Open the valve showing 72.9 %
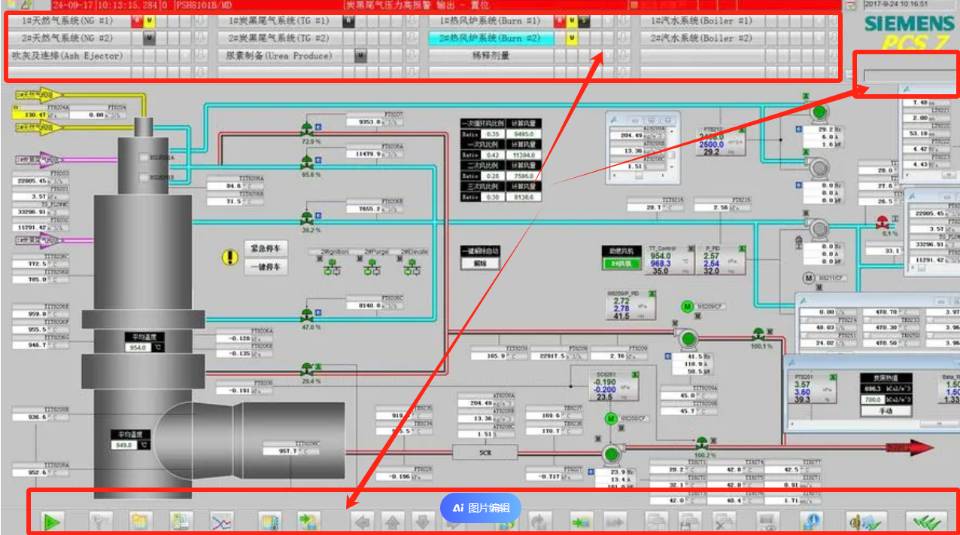 tap(307, 130)
